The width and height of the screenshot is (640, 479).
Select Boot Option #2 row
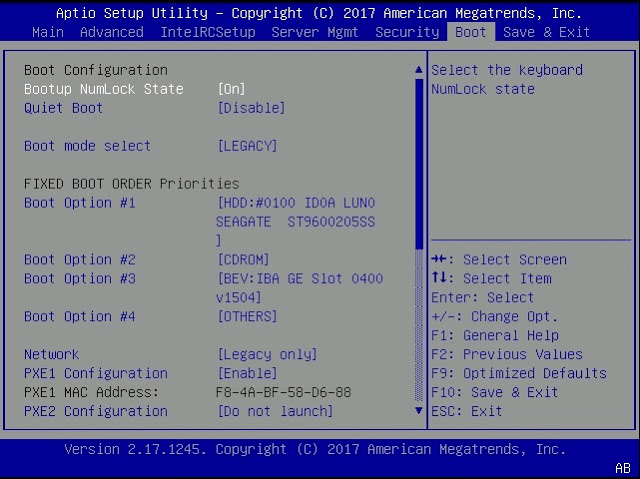click(80, 259)
